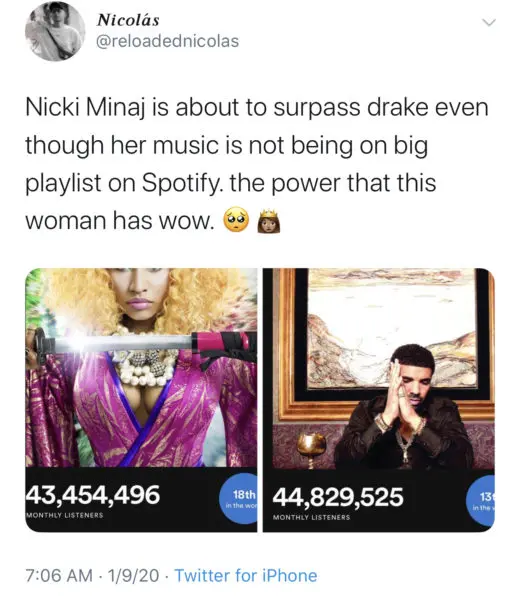Open the Drake image thumbnail
The image size is (520, 600).
point(379,400)
